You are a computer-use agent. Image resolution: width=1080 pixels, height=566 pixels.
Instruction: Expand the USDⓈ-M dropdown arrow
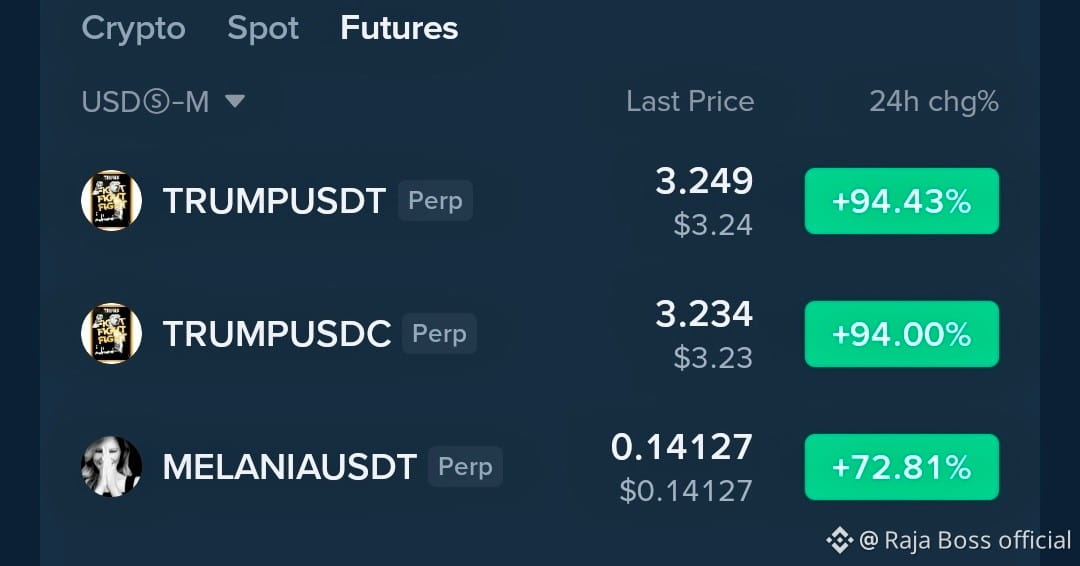click(x=235, y=101)
